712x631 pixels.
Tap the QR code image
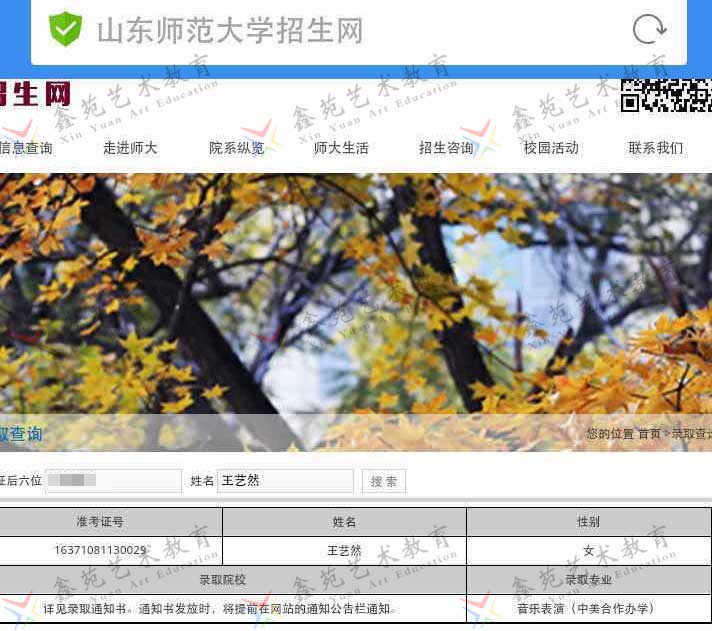pos(667,96)
